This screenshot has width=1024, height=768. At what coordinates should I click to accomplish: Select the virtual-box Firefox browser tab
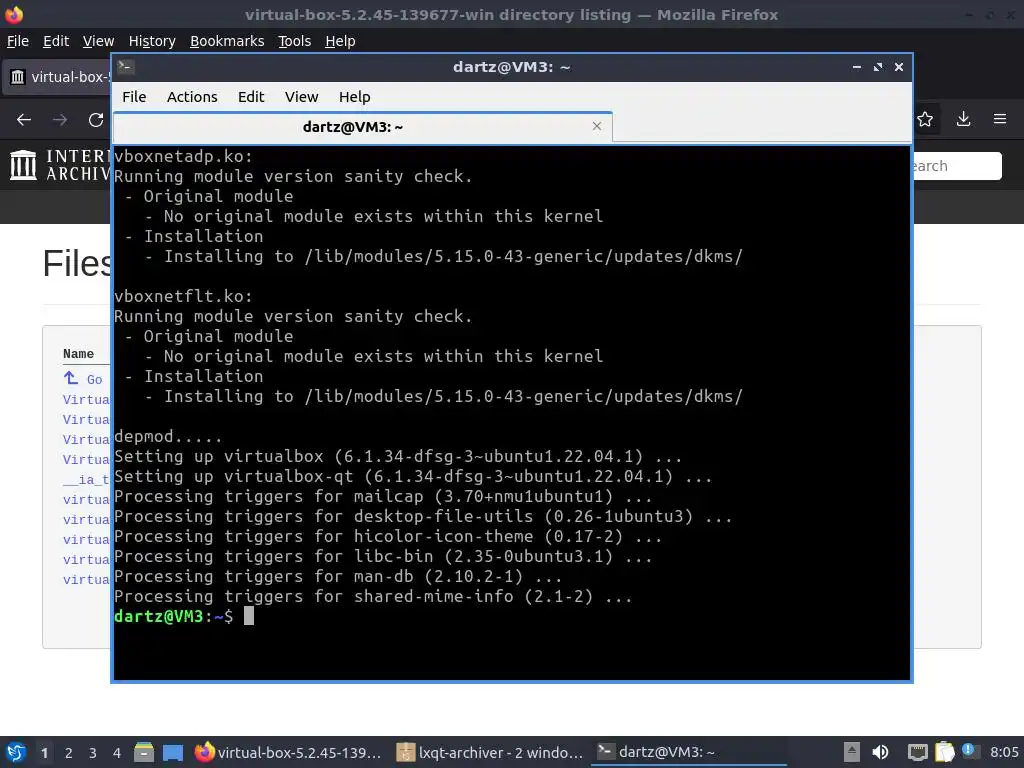pyautogui.click(x=59, y=77)
